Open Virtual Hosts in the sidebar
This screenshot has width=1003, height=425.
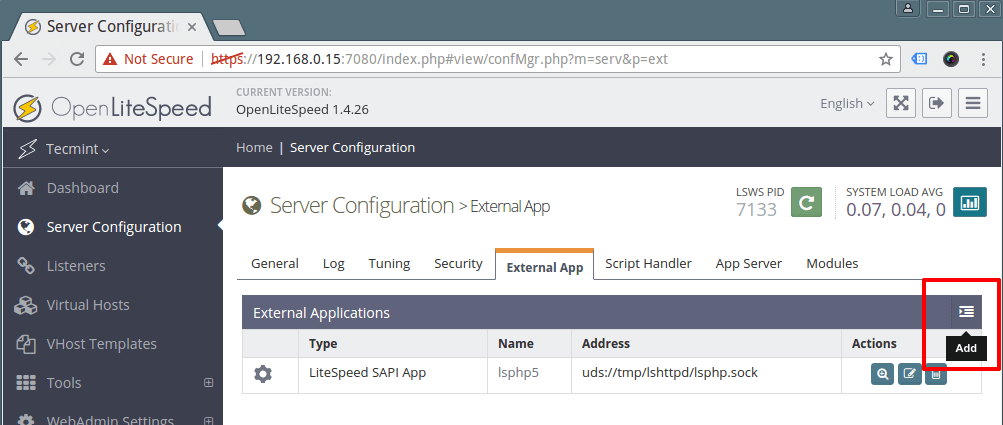pos(88,305)
